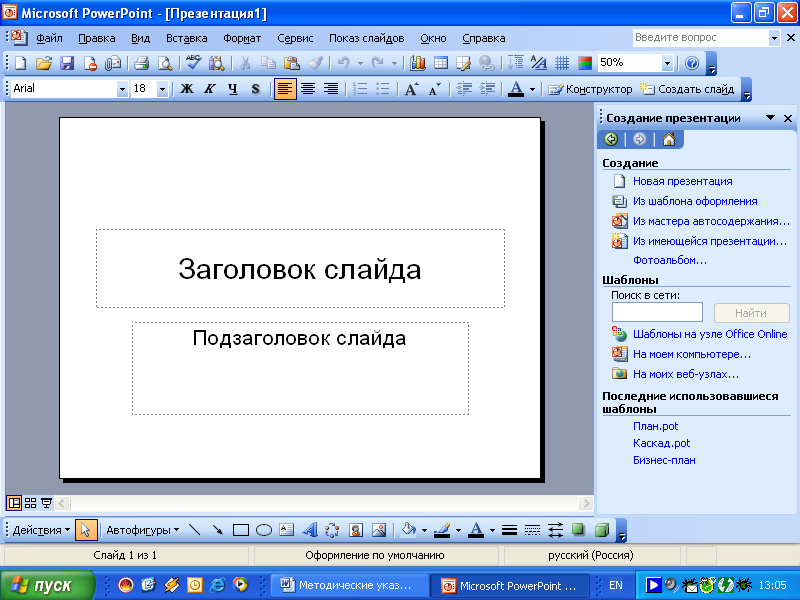Save the presentation with the floppy disk icon
Screen dimensions: 800x600
coord(67,63)
